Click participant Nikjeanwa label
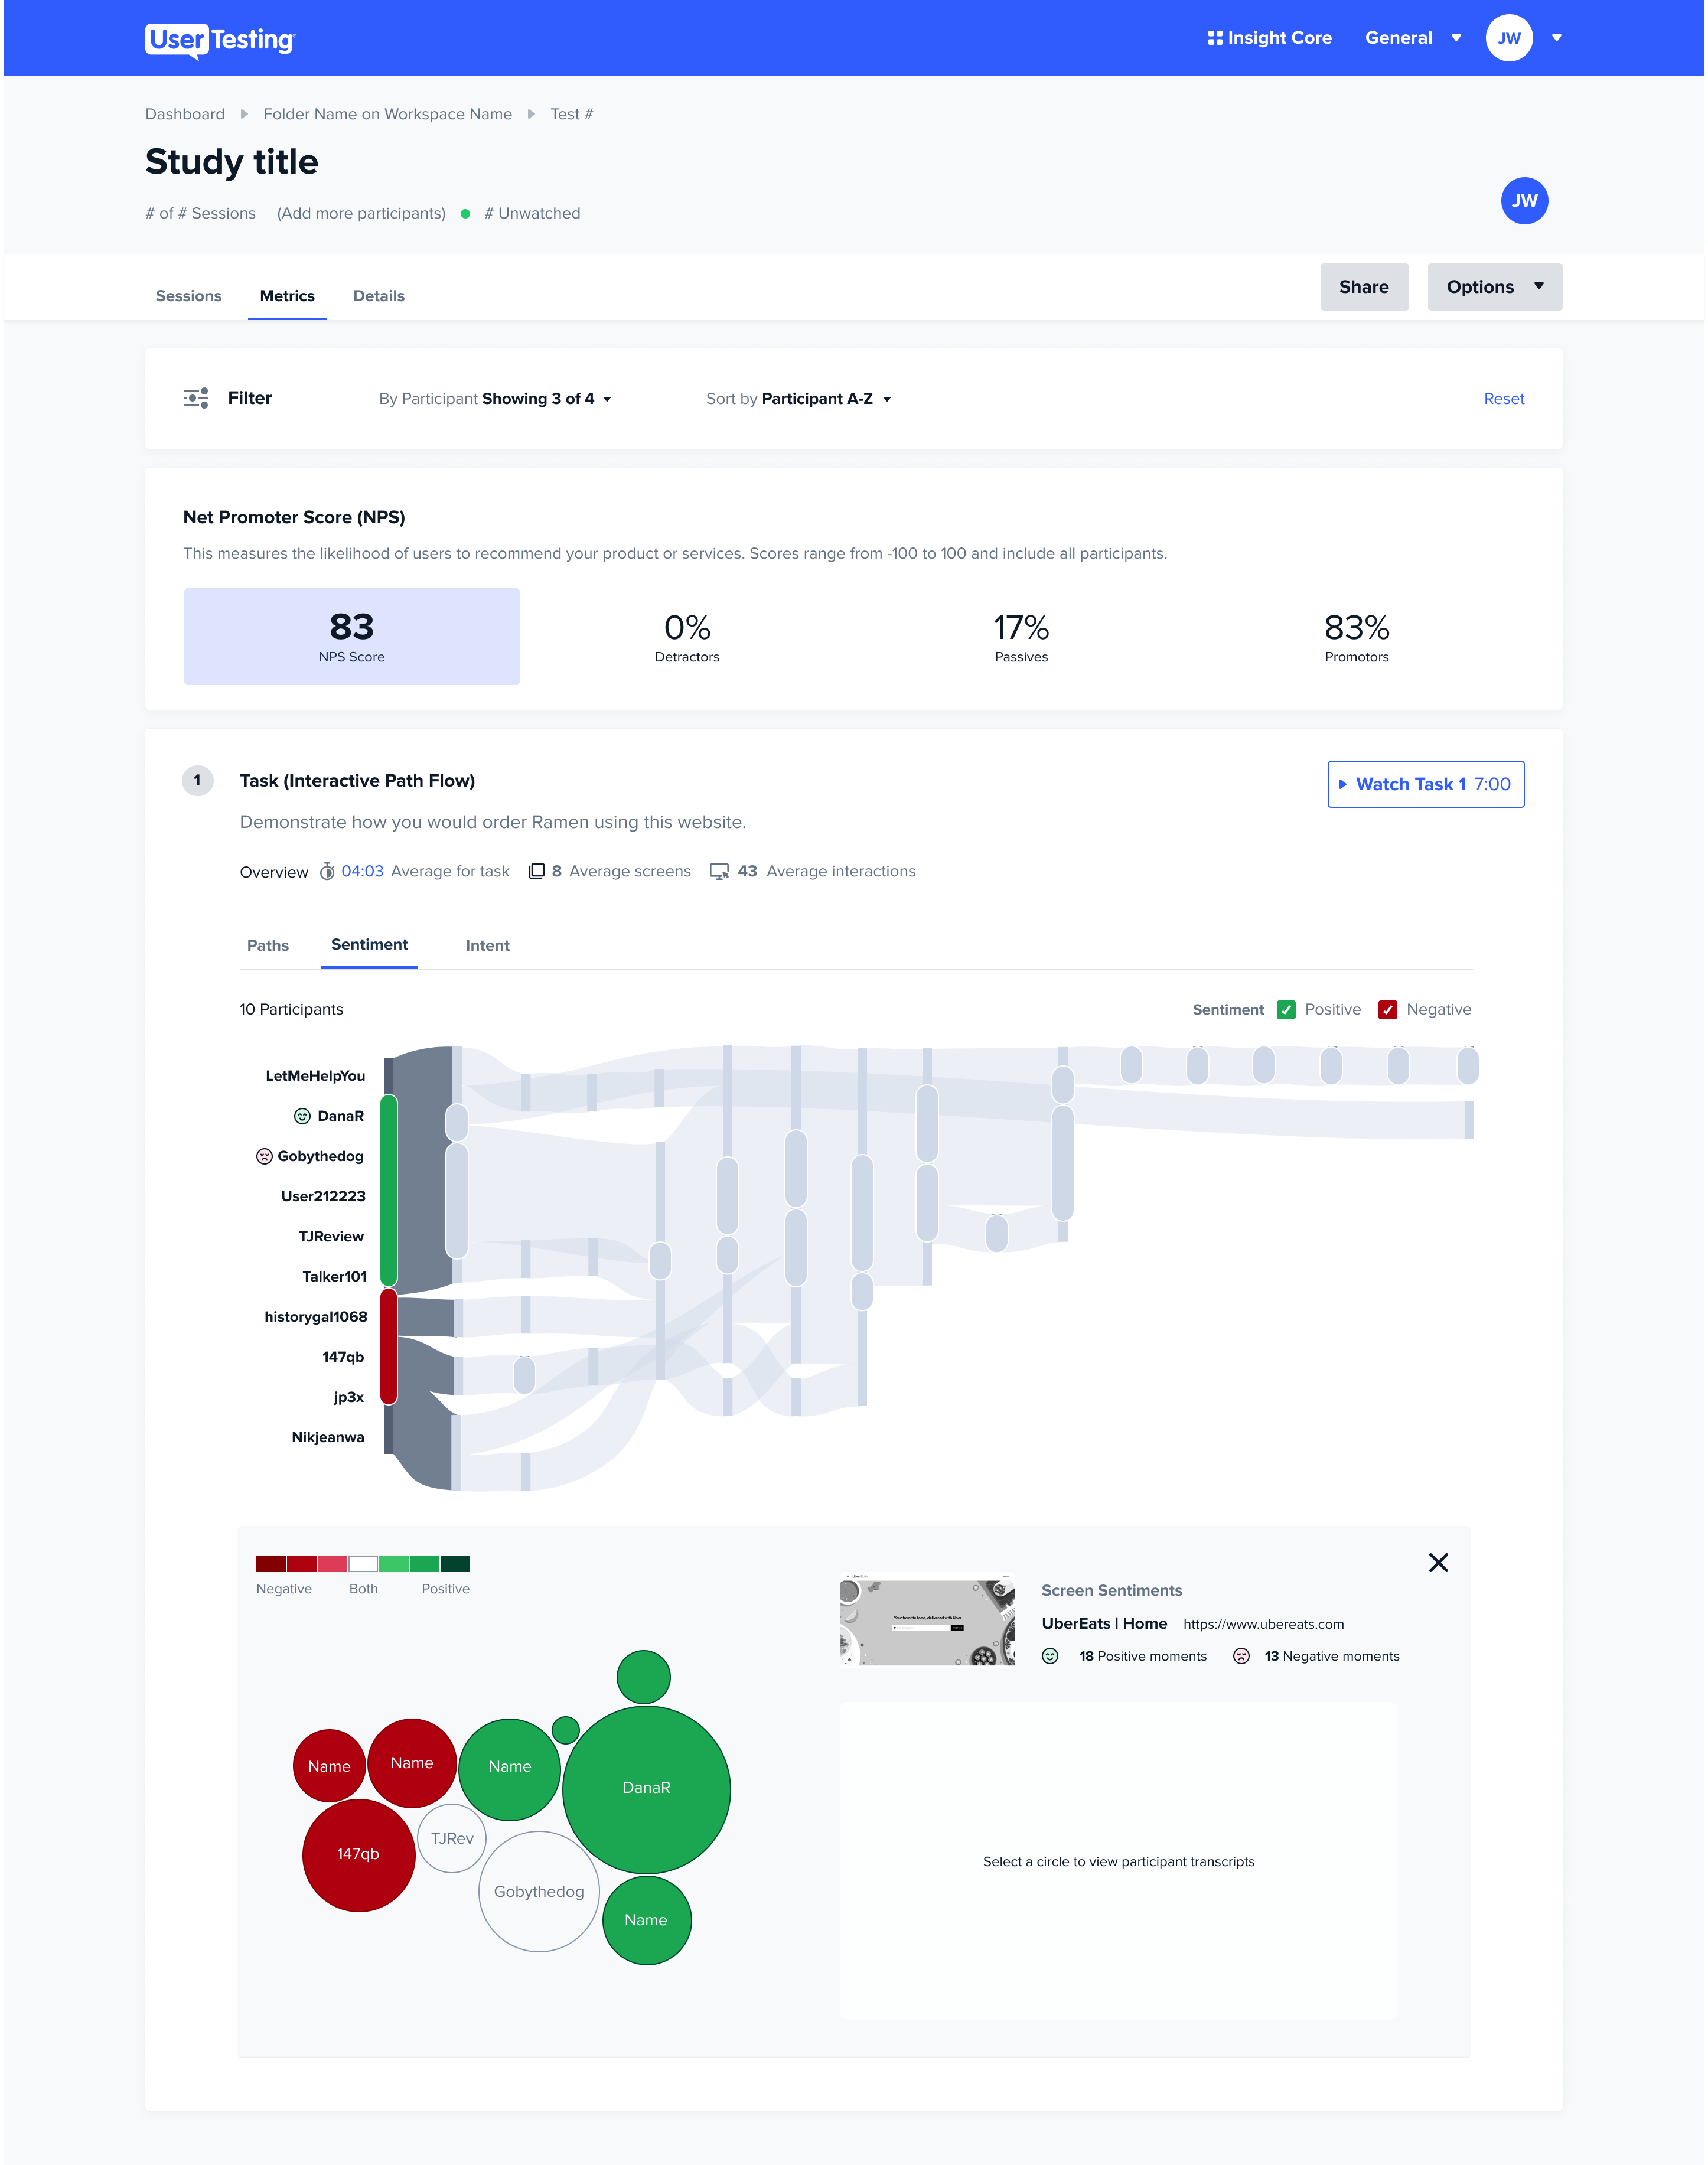Viewport: 1708px width, 2165px height. [x=327, y=1437]
